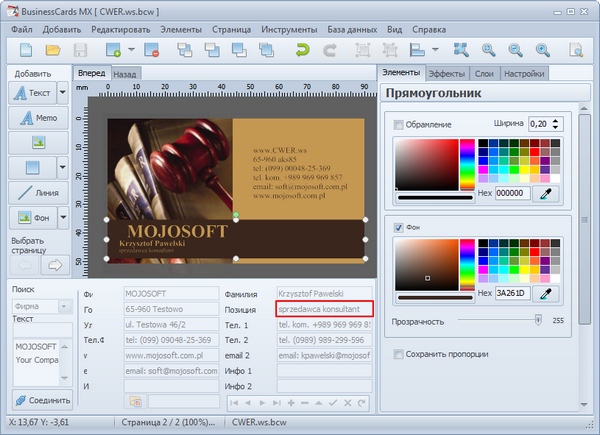Enable the Обрамление checkbox
The height and width of the screenshot is (435, 600).
point(399,124)
